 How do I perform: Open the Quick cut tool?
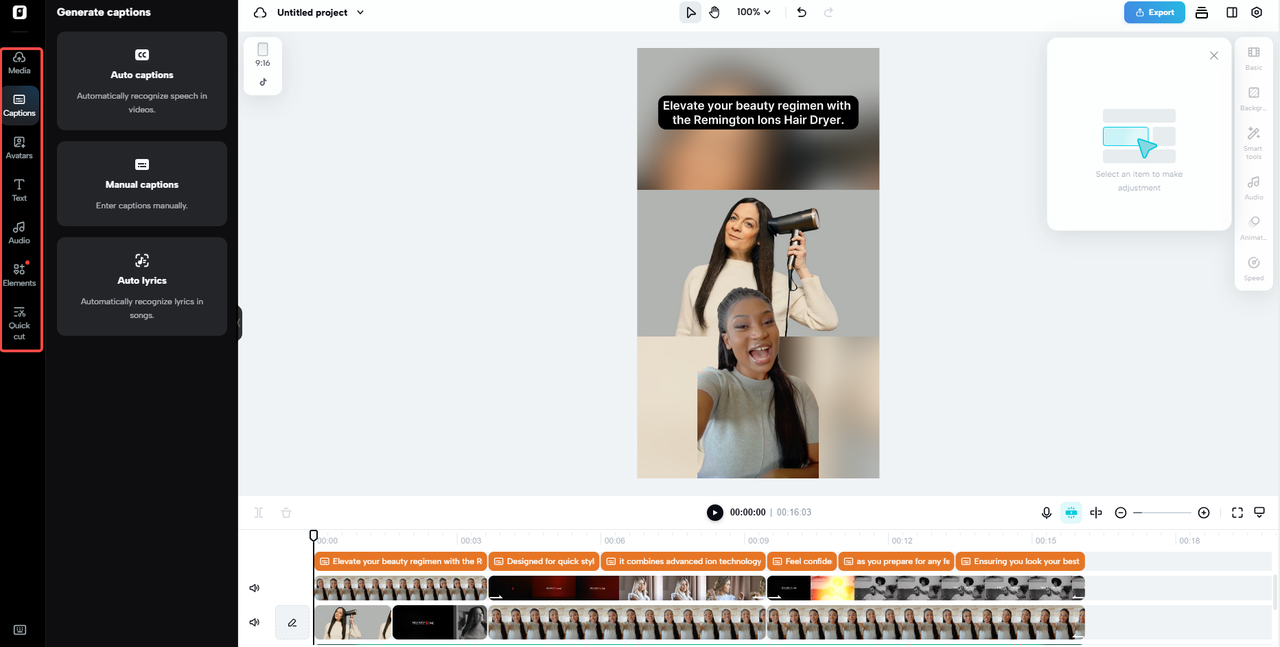pyautogui.click(x=19, y=323)
